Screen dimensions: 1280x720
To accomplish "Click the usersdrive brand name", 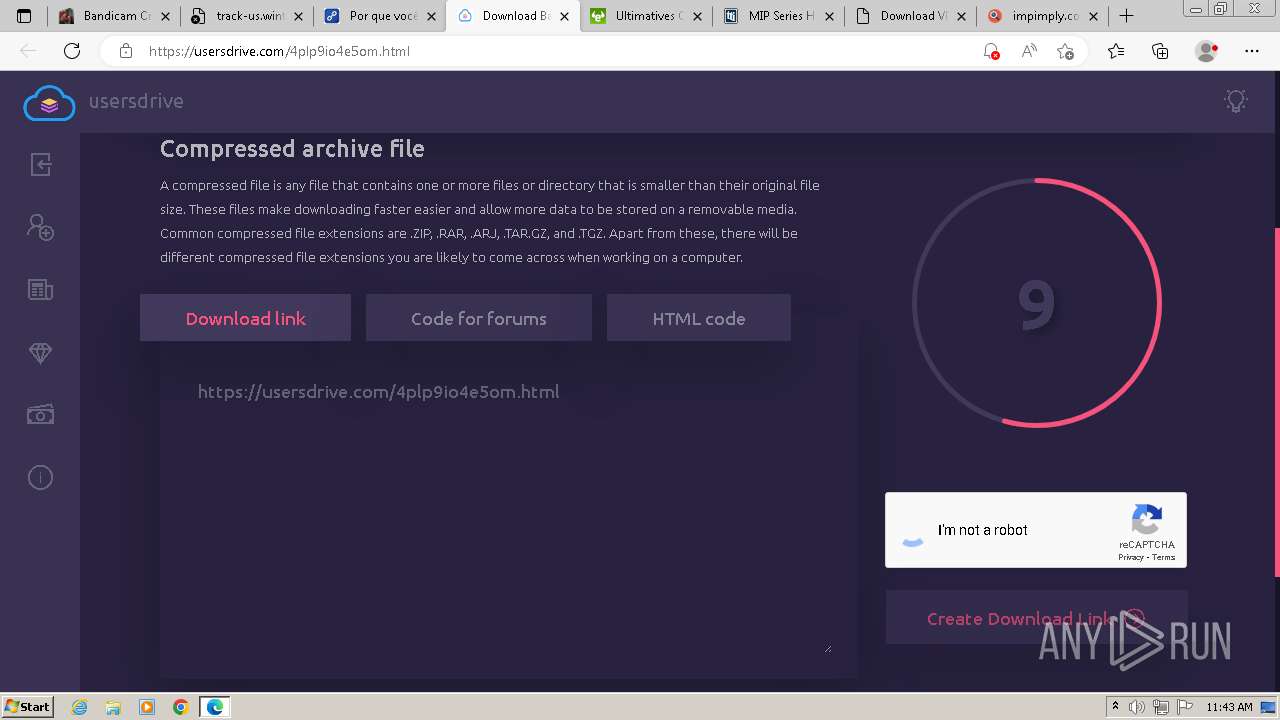I will point(136,101).
